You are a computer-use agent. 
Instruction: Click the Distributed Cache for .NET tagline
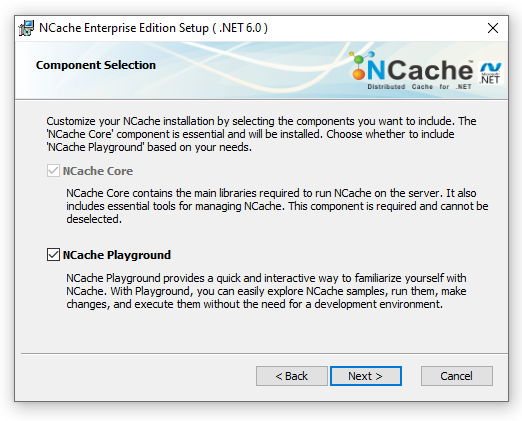click(419, 87)
